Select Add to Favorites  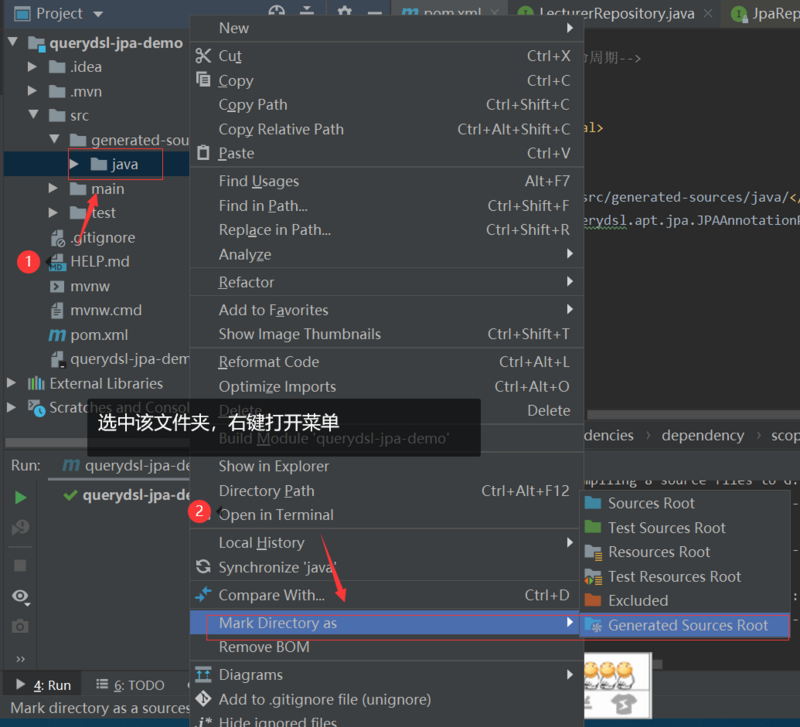pyautogui.click(x=387, y=310)
